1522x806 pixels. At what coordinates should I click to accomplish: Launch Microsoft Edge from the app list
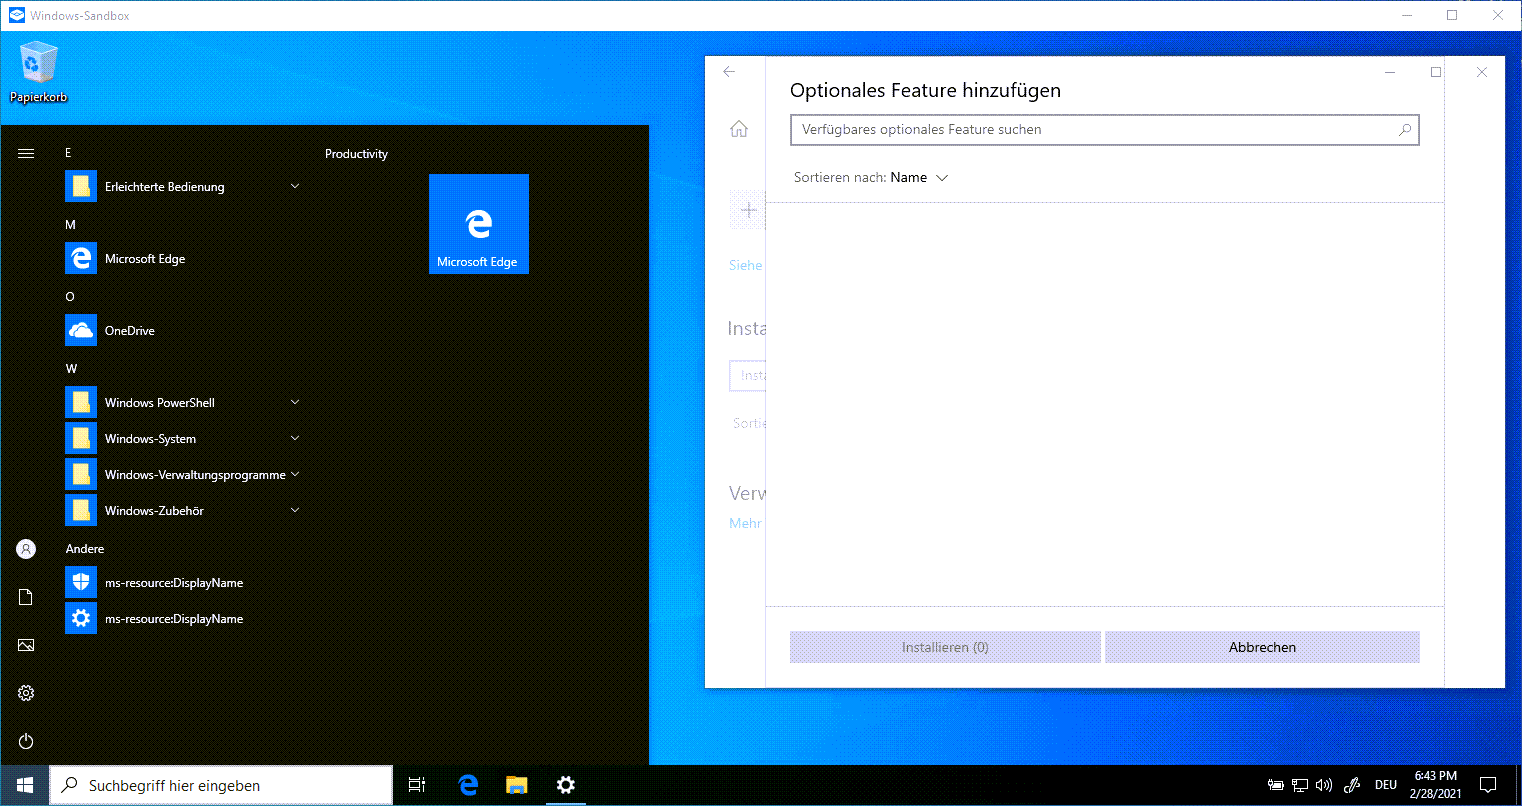(185, 259)
